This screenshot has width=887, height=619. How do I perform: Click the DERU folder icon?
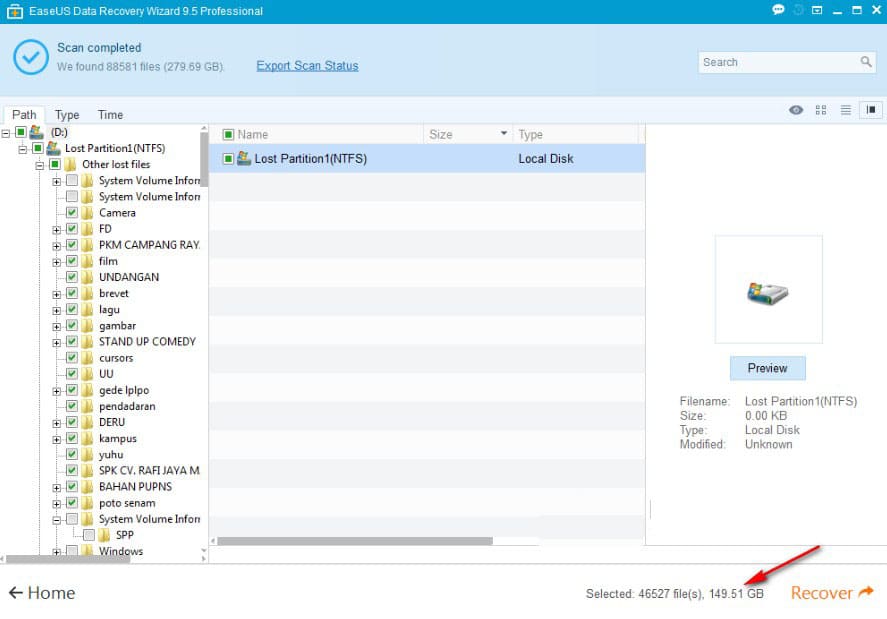click(87, 423)
